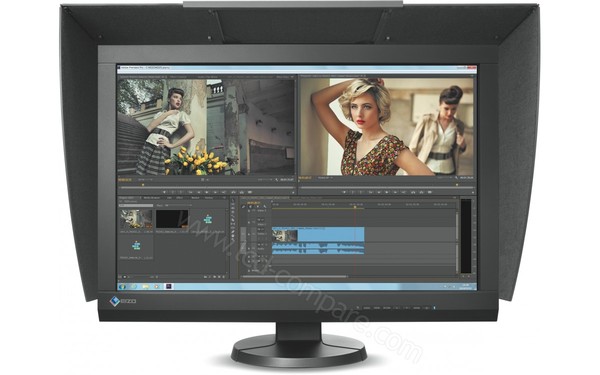The height and width of the screenshot is (375, 600).
Task: Select the Track Select tool
Action: (233, 204)
